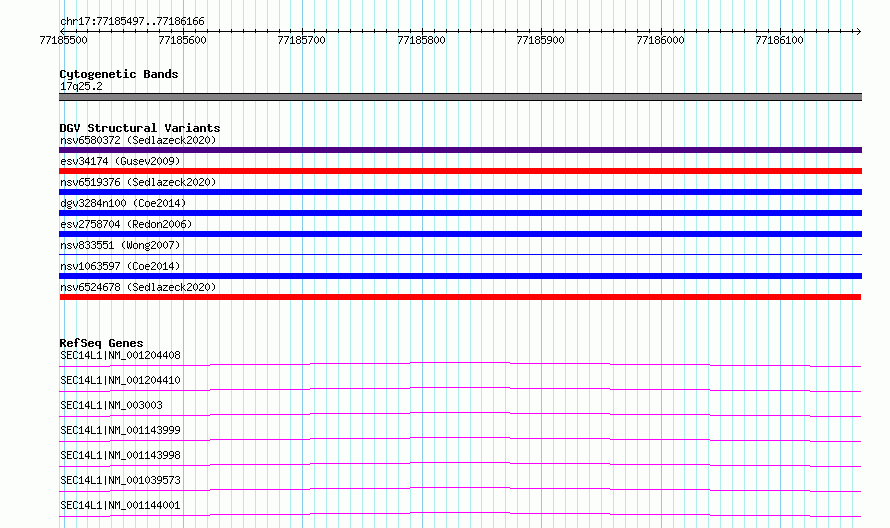
Task: Click the blue esv2758704 variant bar
Action: point(460,234)
